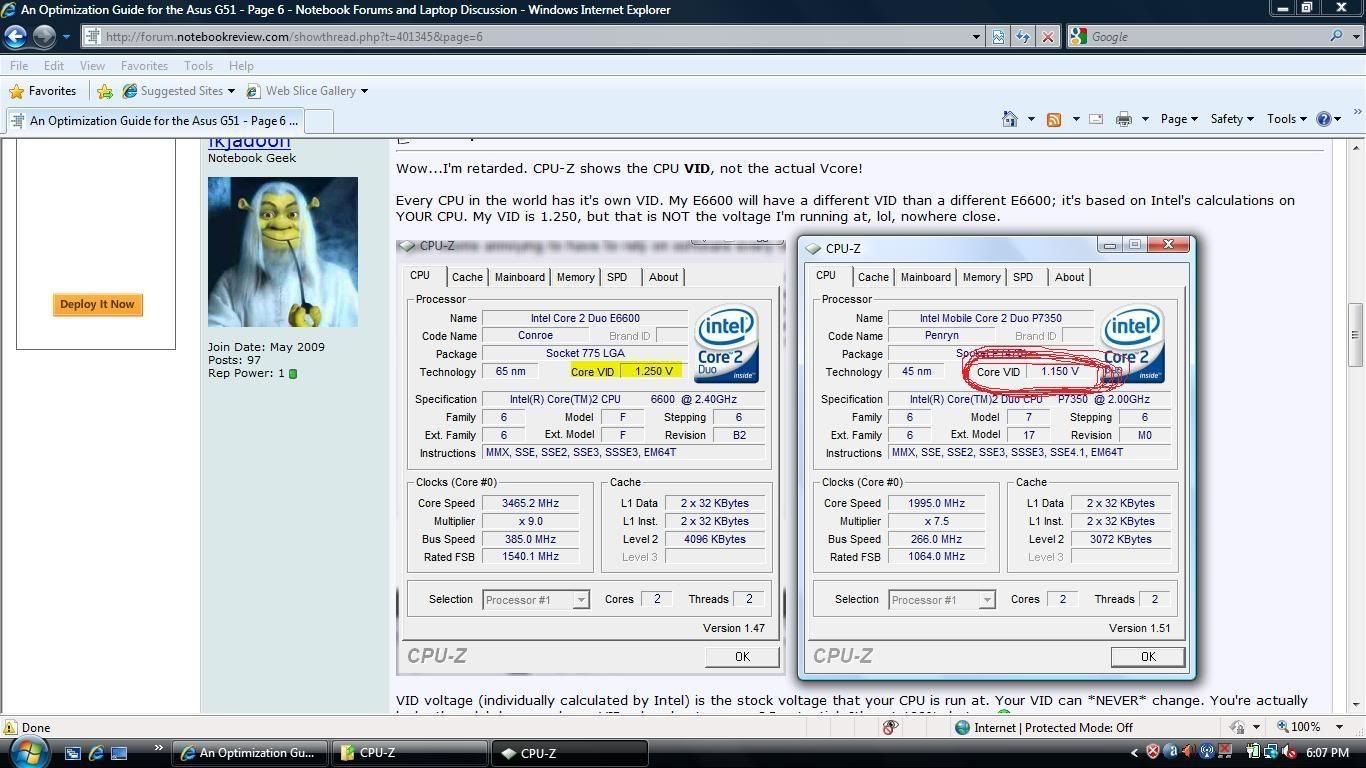Open the Tools menu in menu bar
1366x768 pixels.
click(198, 66)
